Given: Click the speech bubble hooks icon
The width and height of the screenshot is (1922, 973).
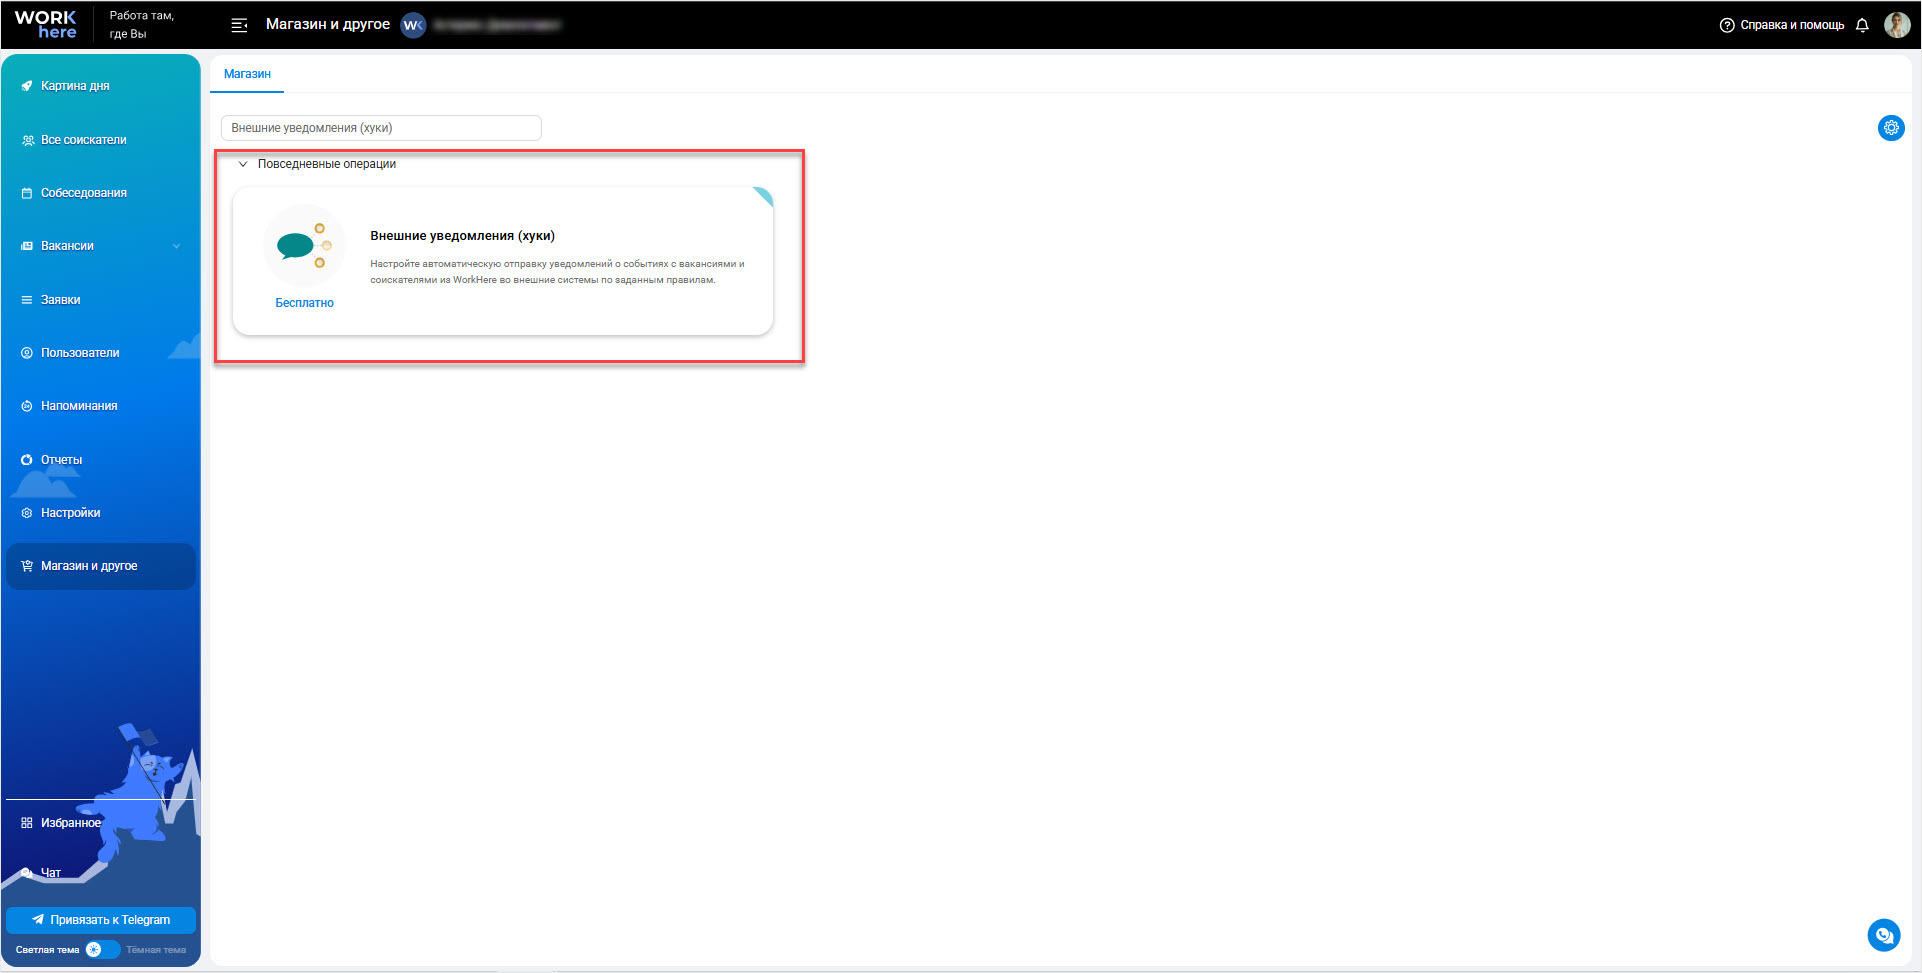Looking at the screenshot, I should click(x=304, y=245).
